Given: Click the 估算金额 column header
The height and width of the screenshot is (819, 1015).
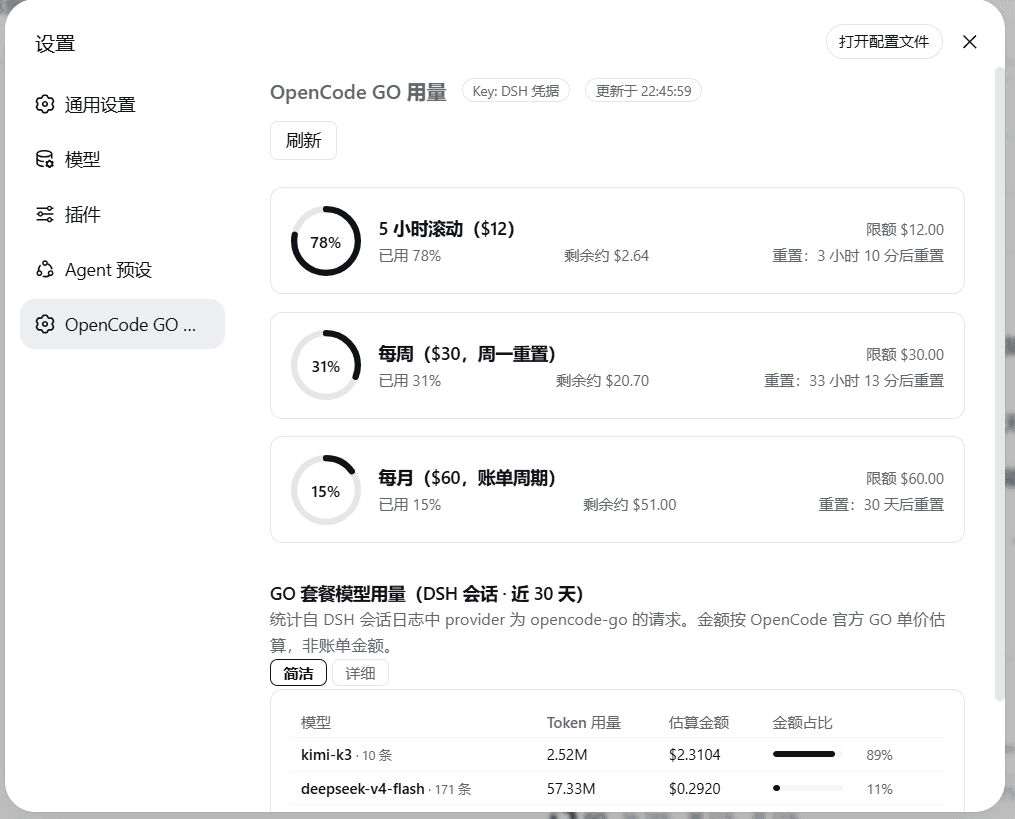Looking at the screenshot, I should [699, 723].
